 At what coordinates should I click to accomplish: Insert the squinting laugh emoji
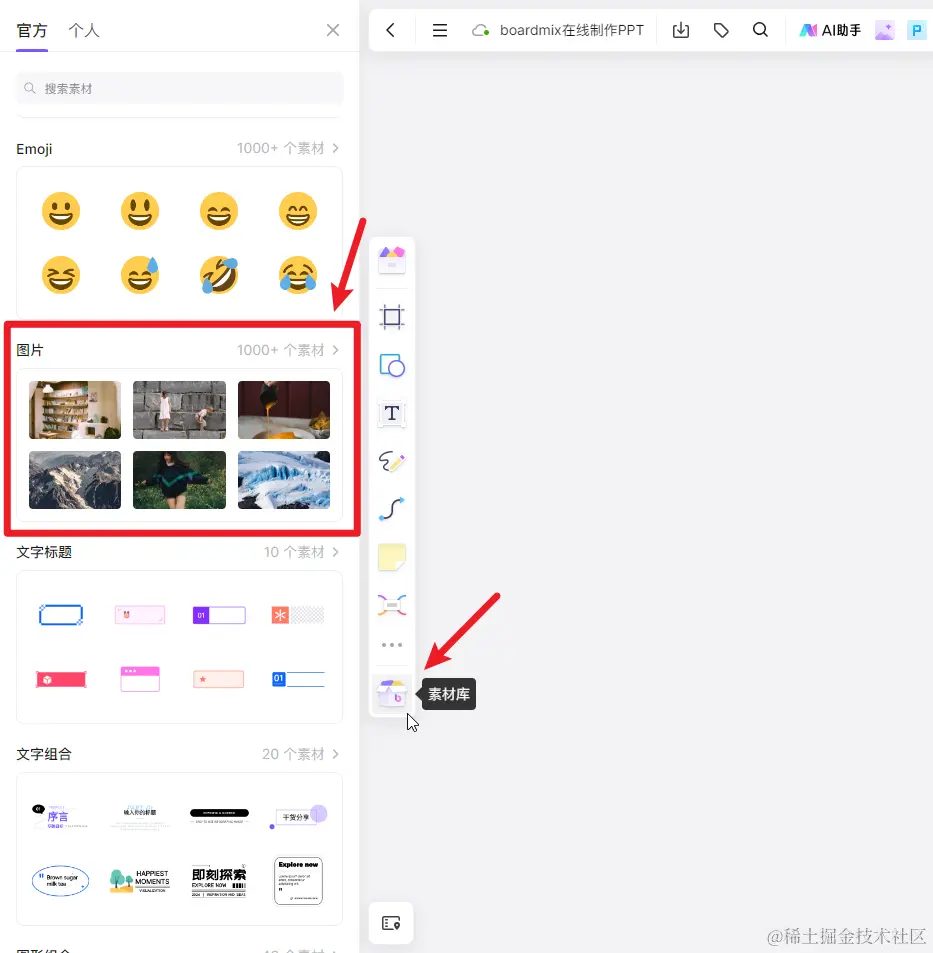point(61,275)
